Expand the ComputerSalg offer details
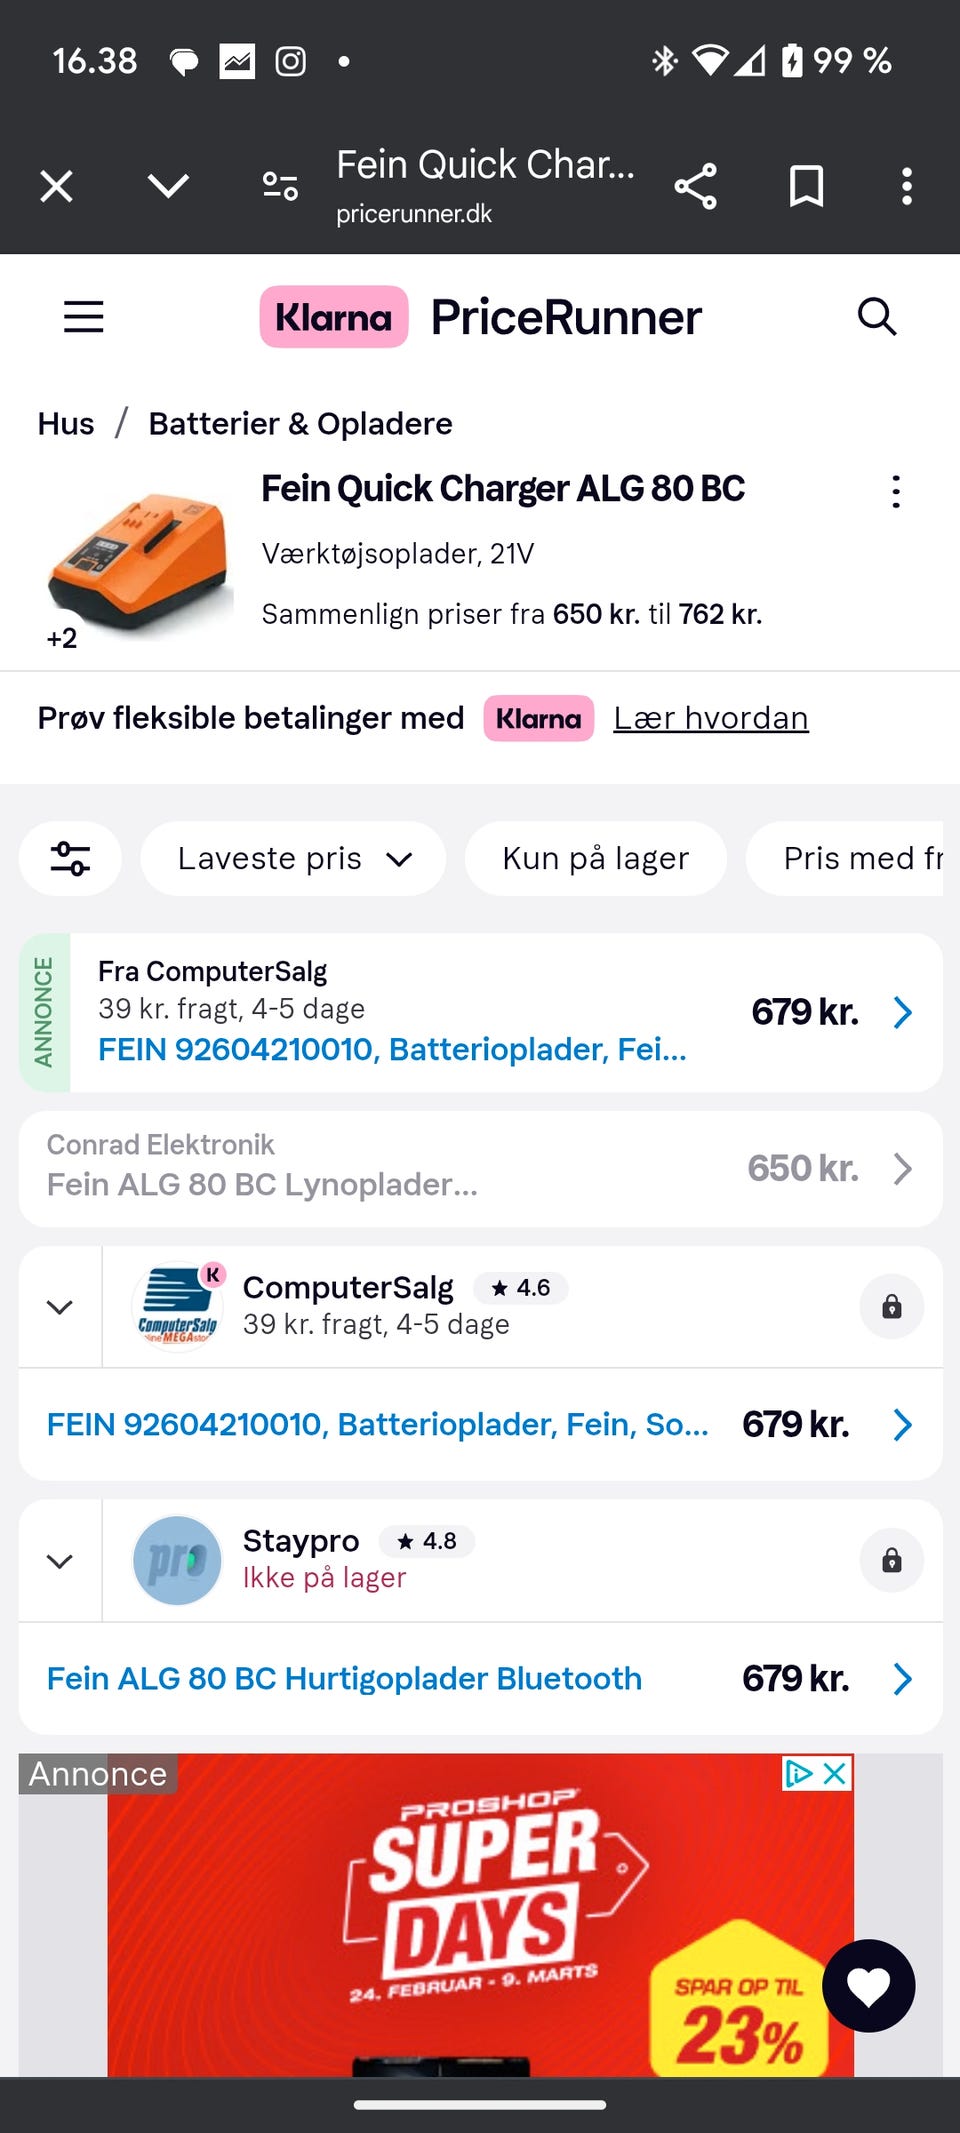960x2133 pixels. [x=60, y=1306]
